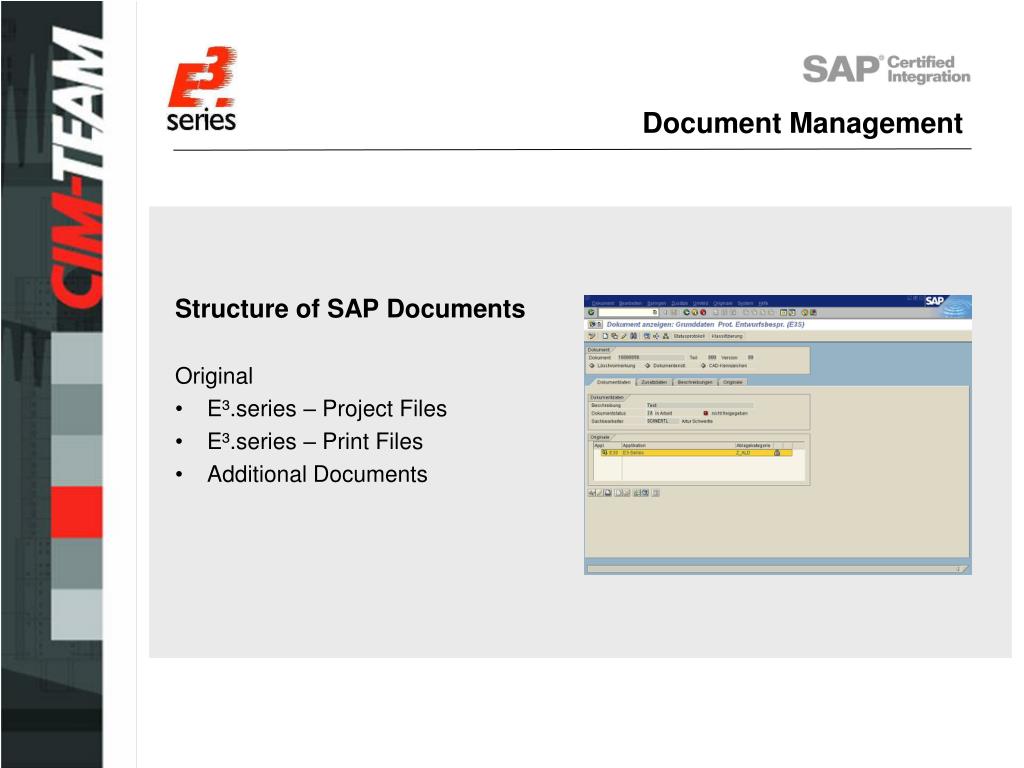Click the Help question mark icon
The height and width of the screenshot is (768, 1024).
click(805, 313)
